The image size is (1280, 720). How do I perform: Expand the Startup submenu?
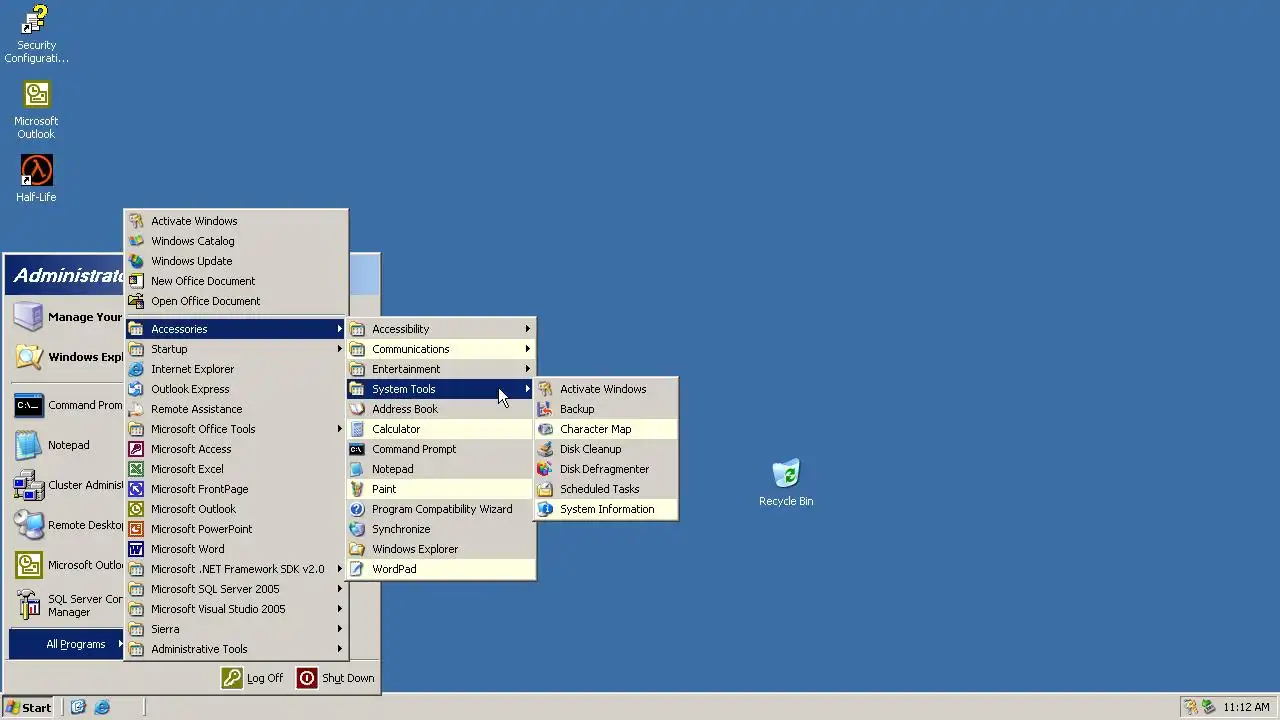(x=236, y=349)
